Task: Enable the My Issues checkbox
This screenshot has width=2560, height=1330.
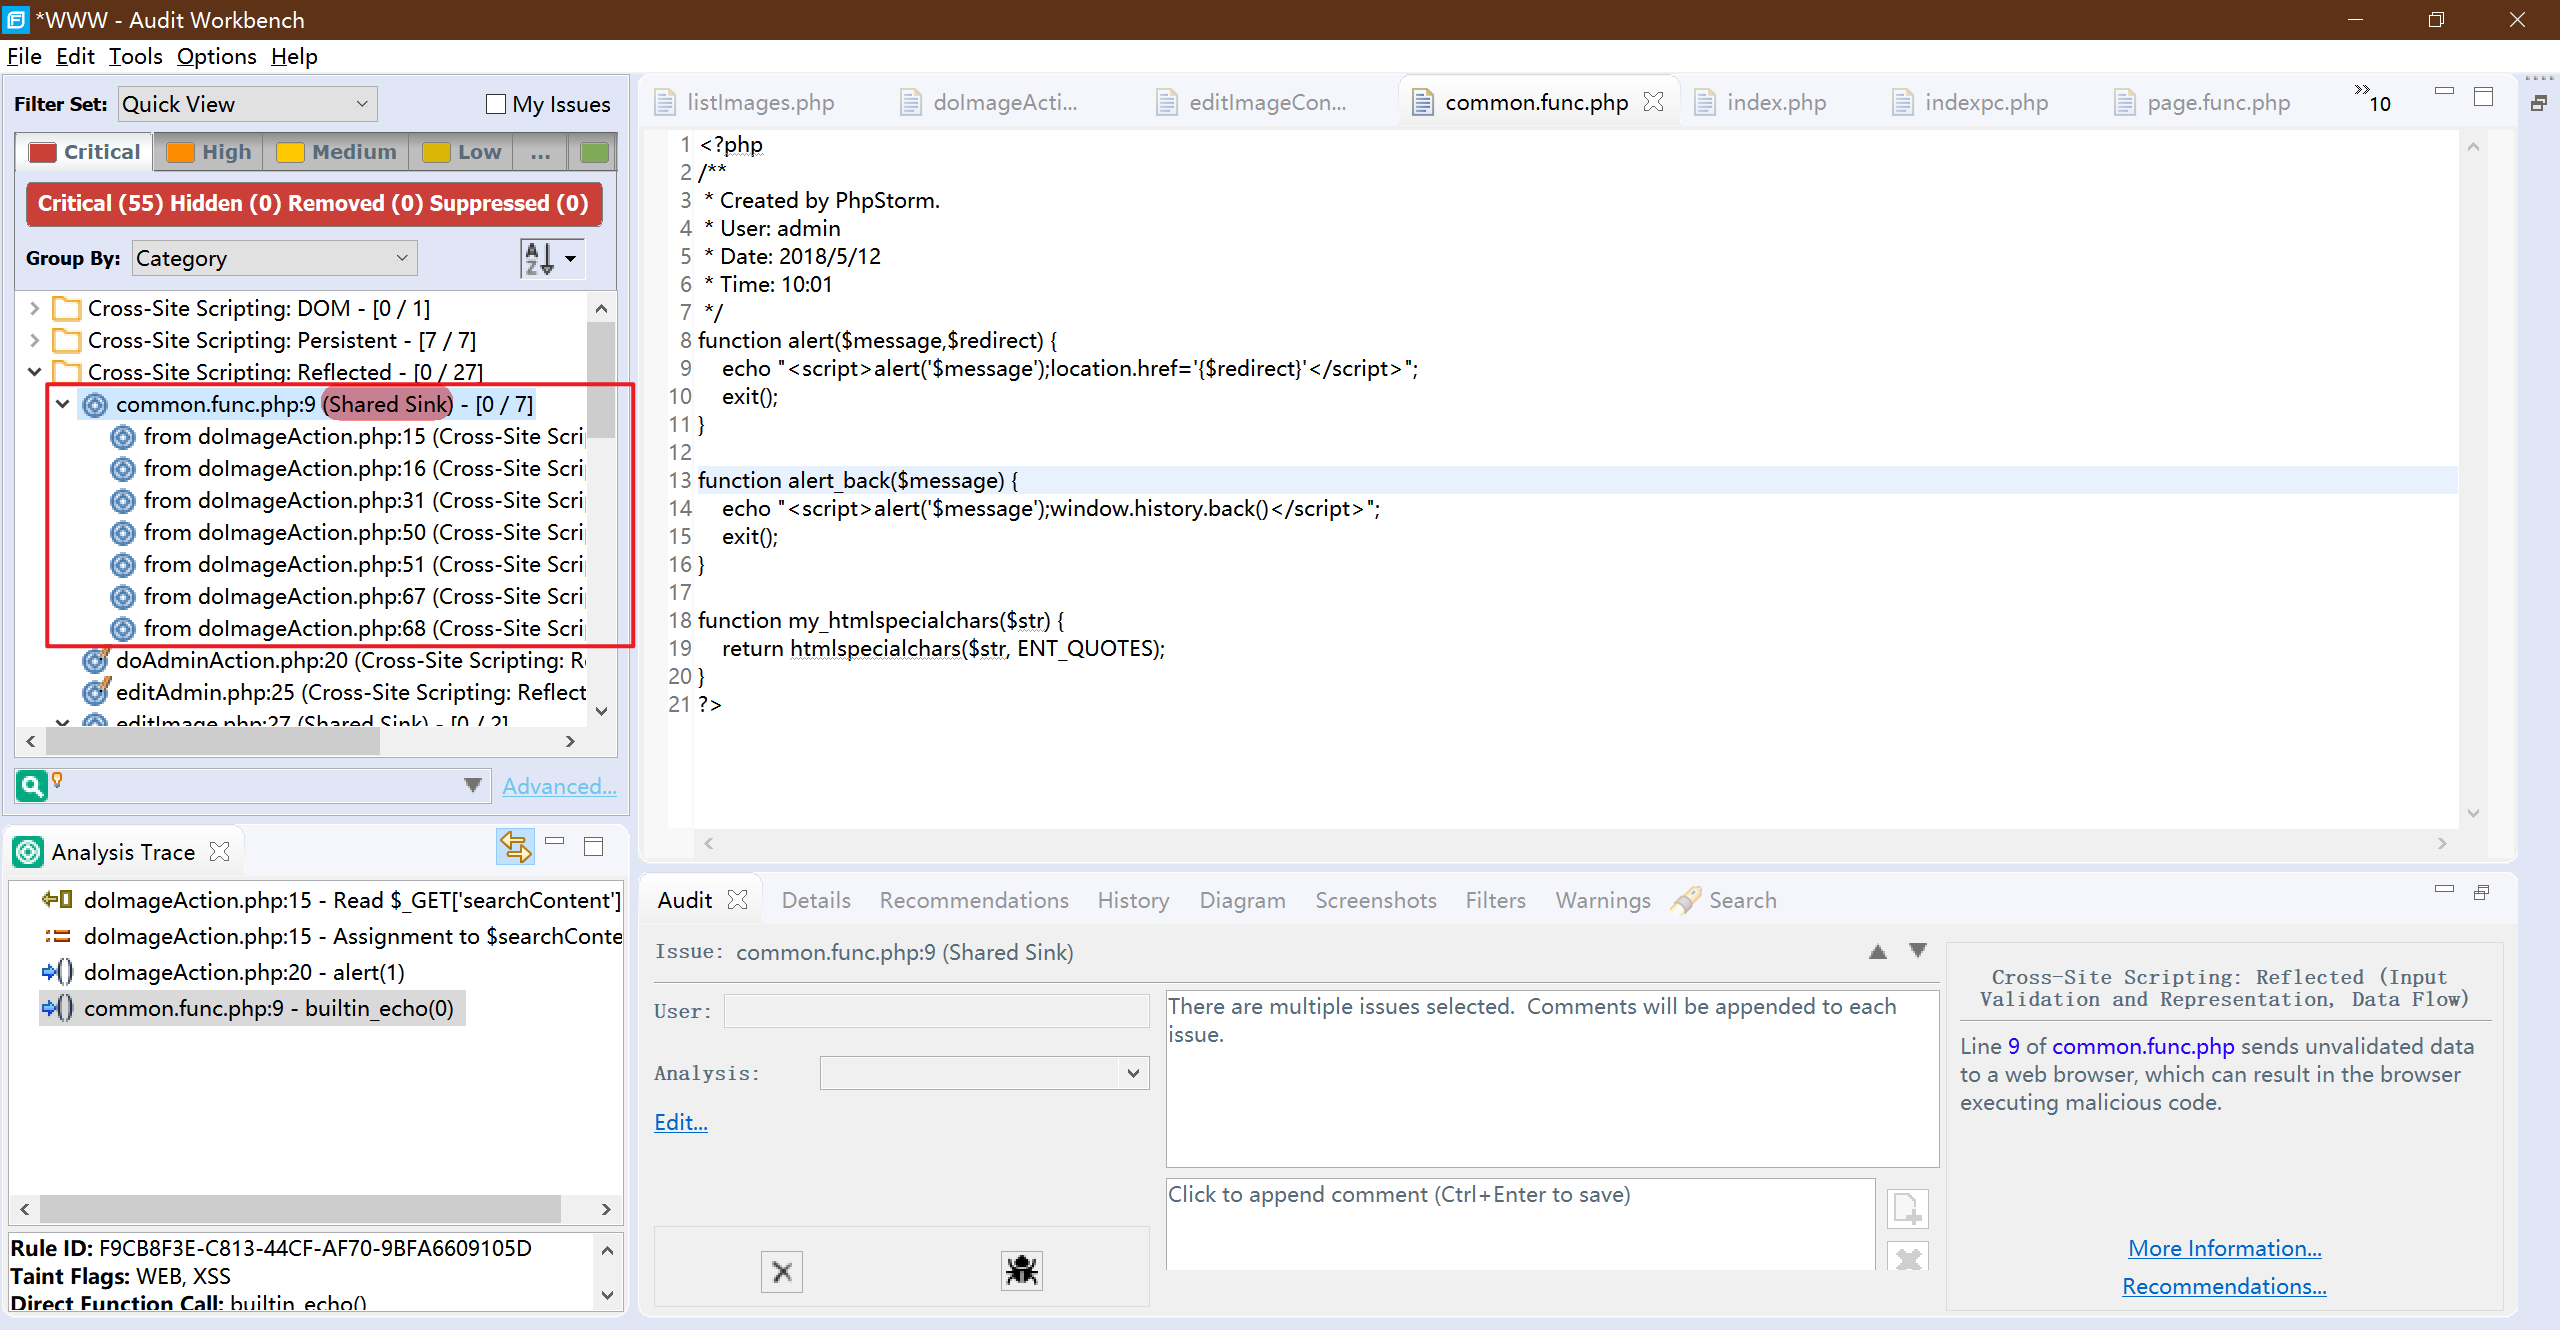Action: click(496, 104)
